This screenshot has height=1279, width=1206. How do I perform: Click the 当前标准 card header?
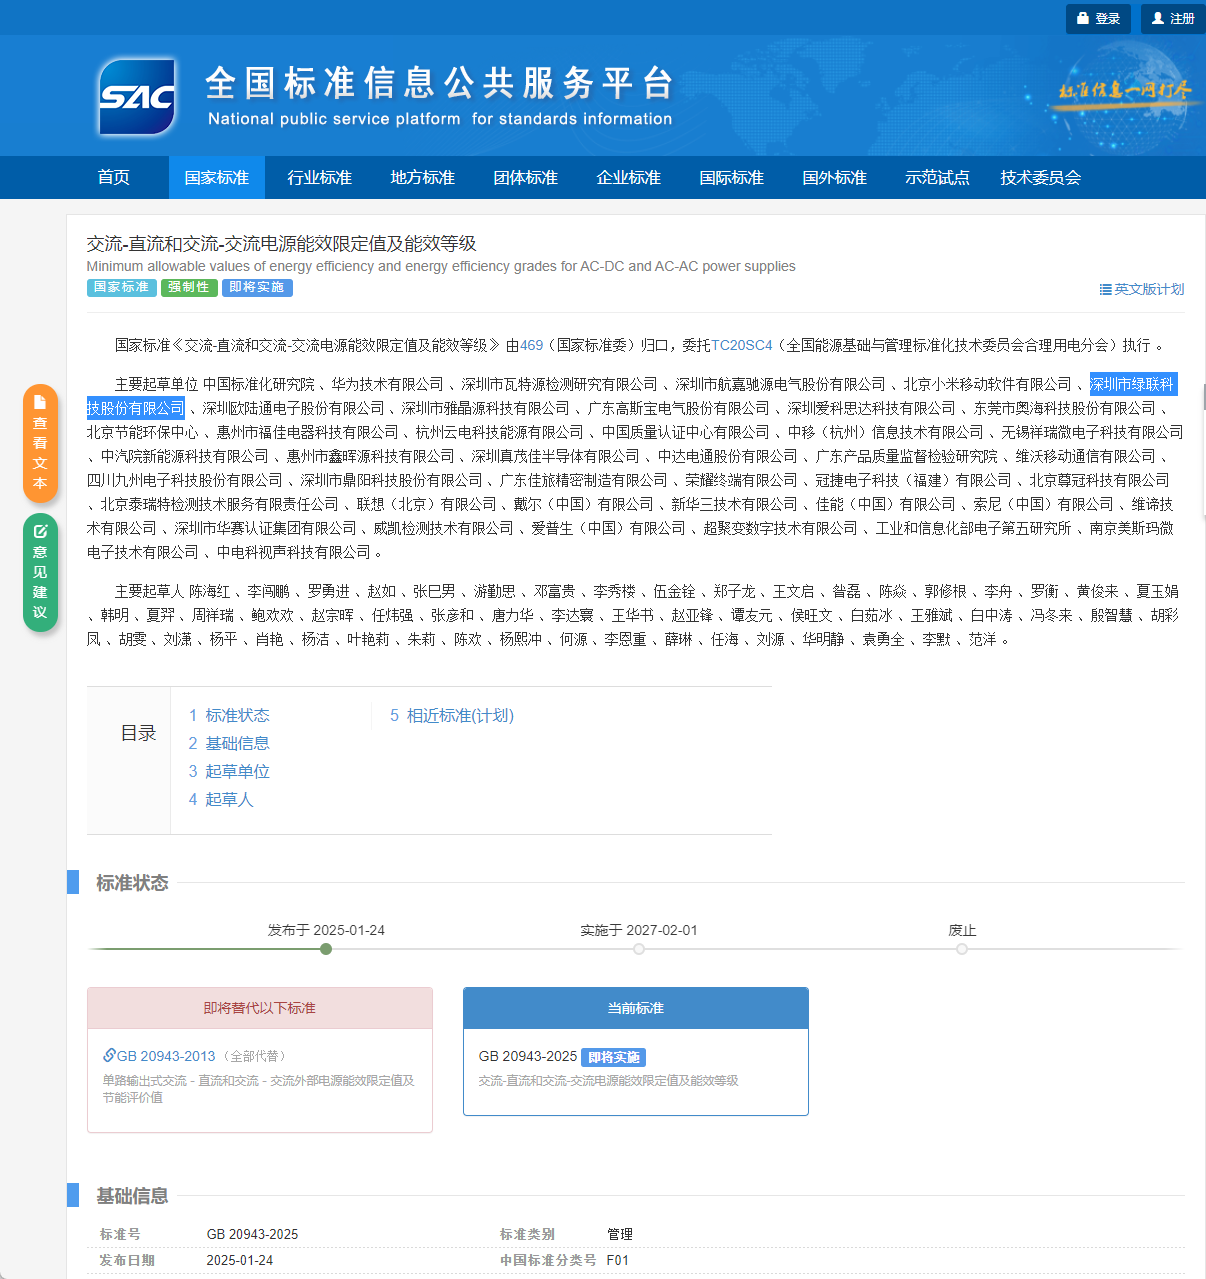(x=636, y=1008)
